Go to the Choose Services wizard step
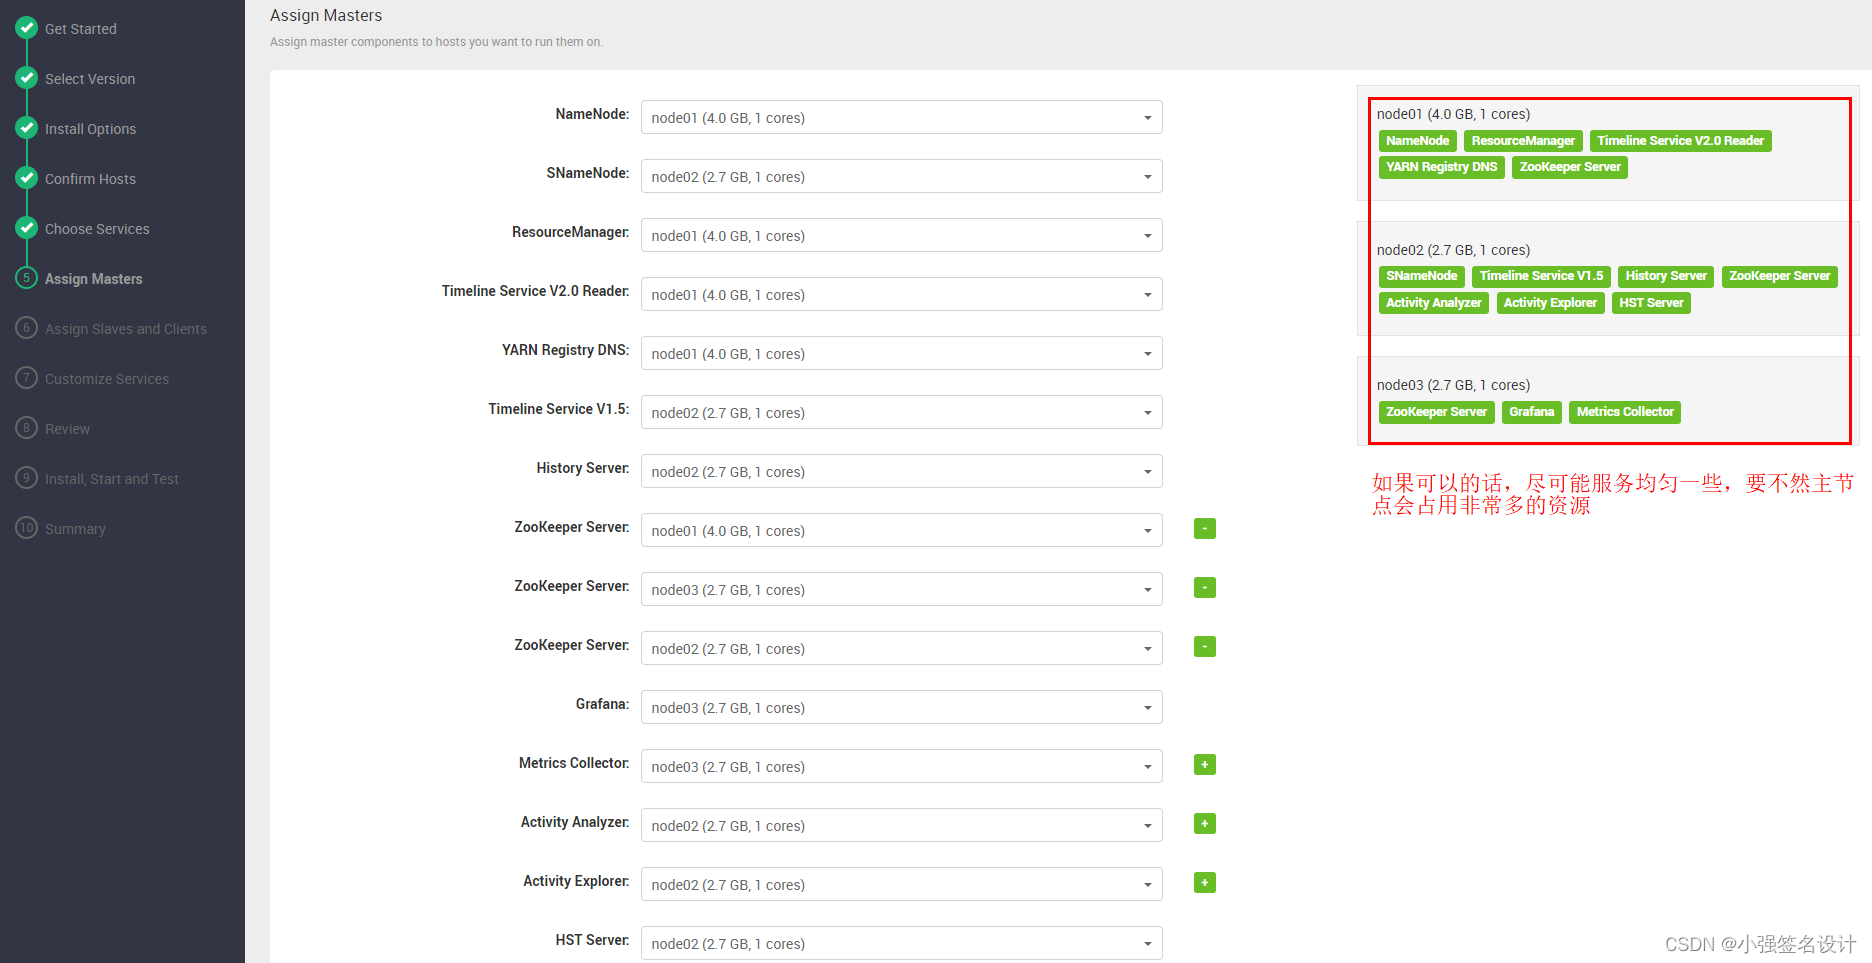 coord(97,229)
